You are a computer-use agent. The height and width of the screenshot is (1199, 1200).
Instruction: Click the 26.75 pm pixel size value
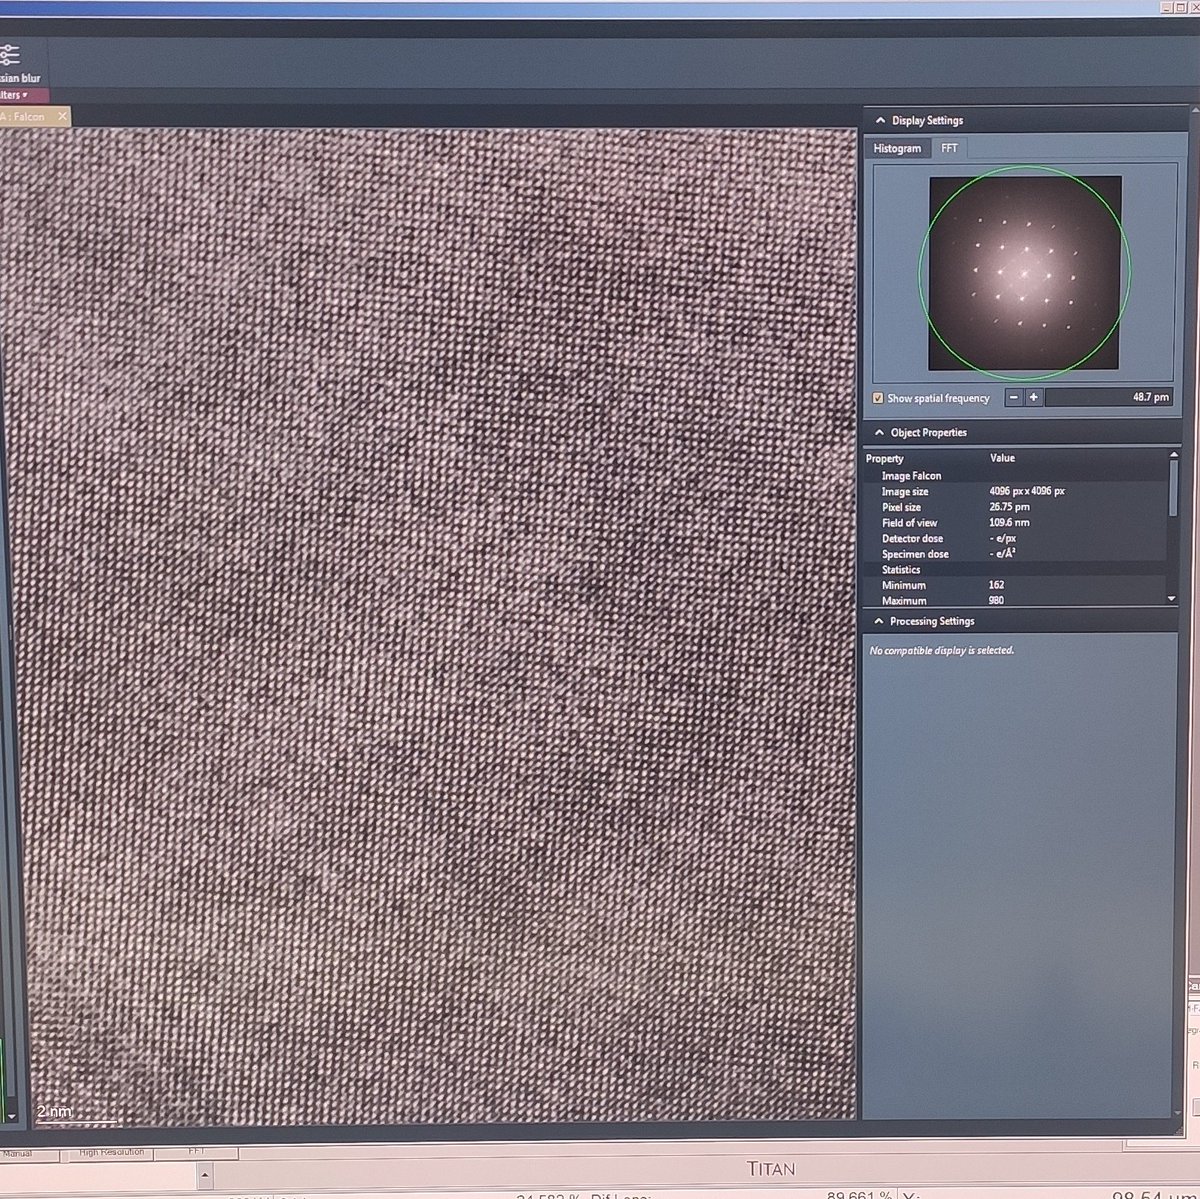(1009, 507)
